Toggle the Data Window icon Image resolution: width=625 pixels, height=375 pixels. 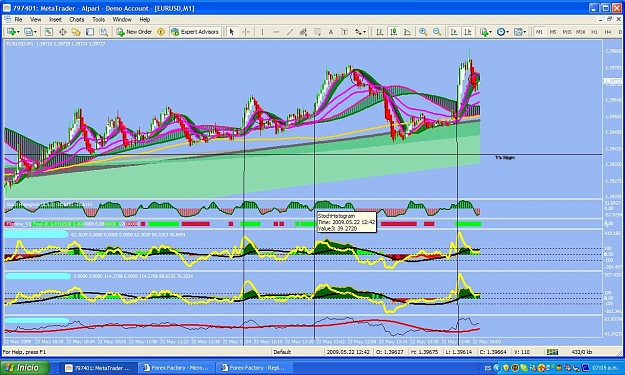click(63, 32)
